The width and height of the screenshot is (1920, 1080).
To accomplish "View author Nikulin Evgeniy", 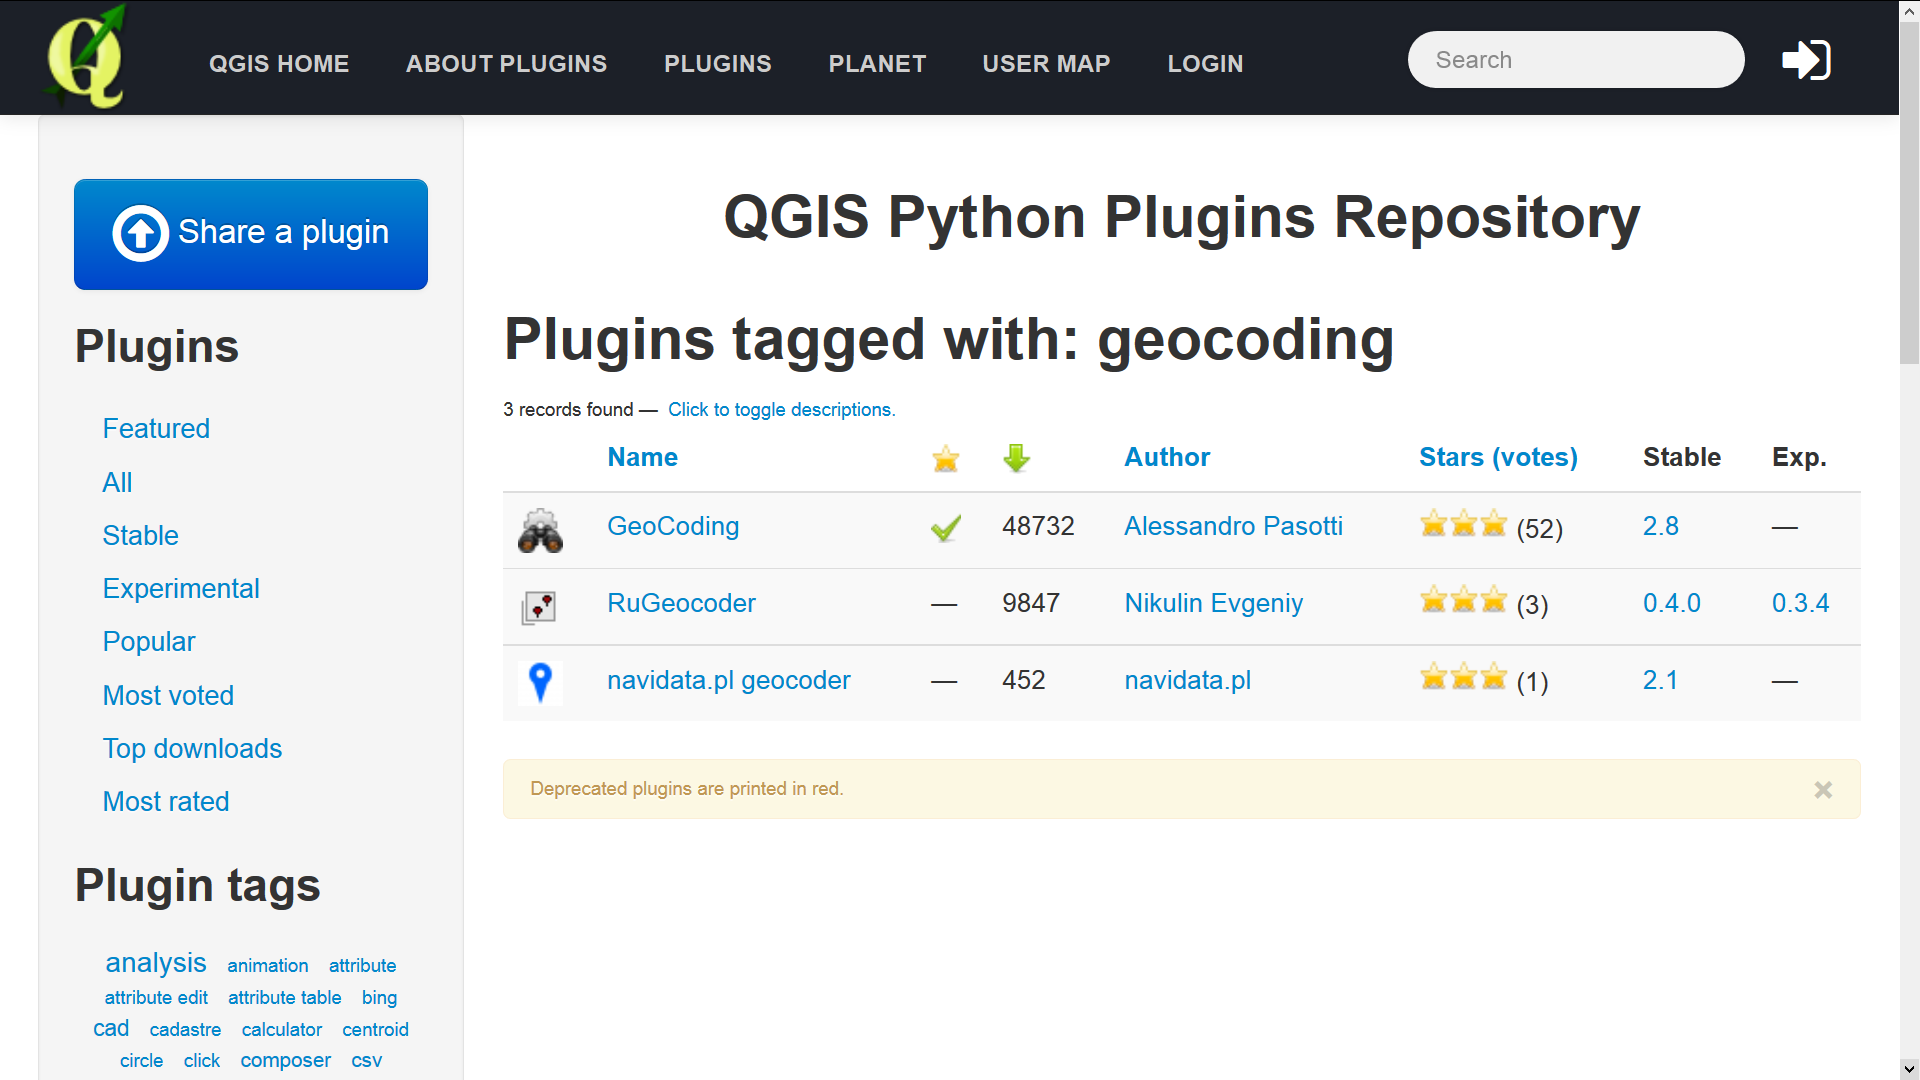I will [x=1214, y=604].
